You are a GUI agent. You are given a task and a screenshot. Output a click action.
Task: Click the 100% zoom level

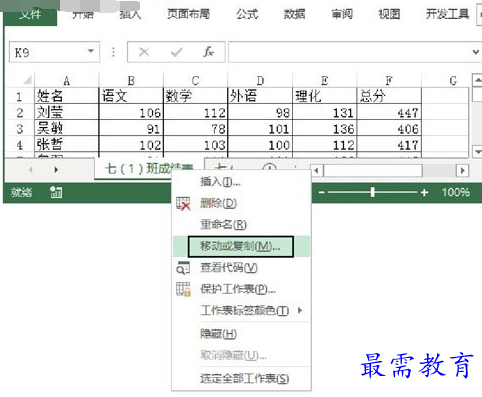pos(455,192)
